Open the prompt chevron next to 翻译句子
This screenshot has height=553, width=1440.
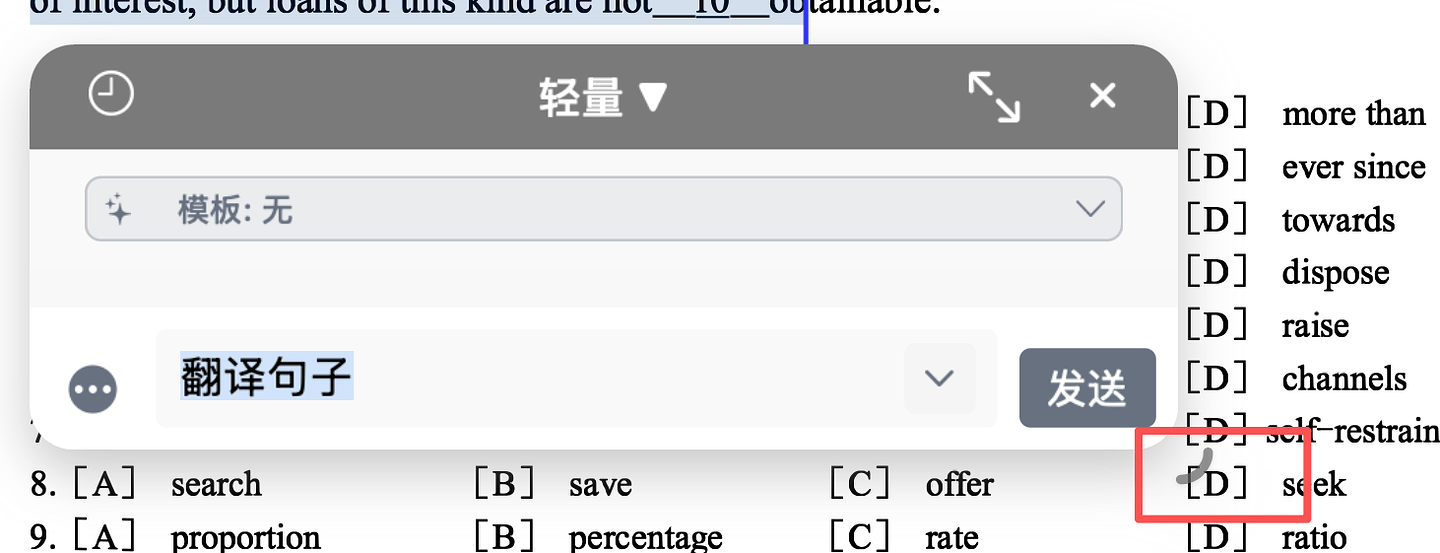point(939,378)
